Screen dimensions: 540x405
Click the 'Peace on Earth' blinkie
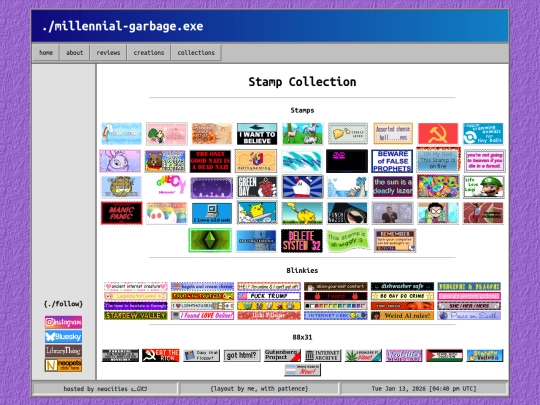469,315
